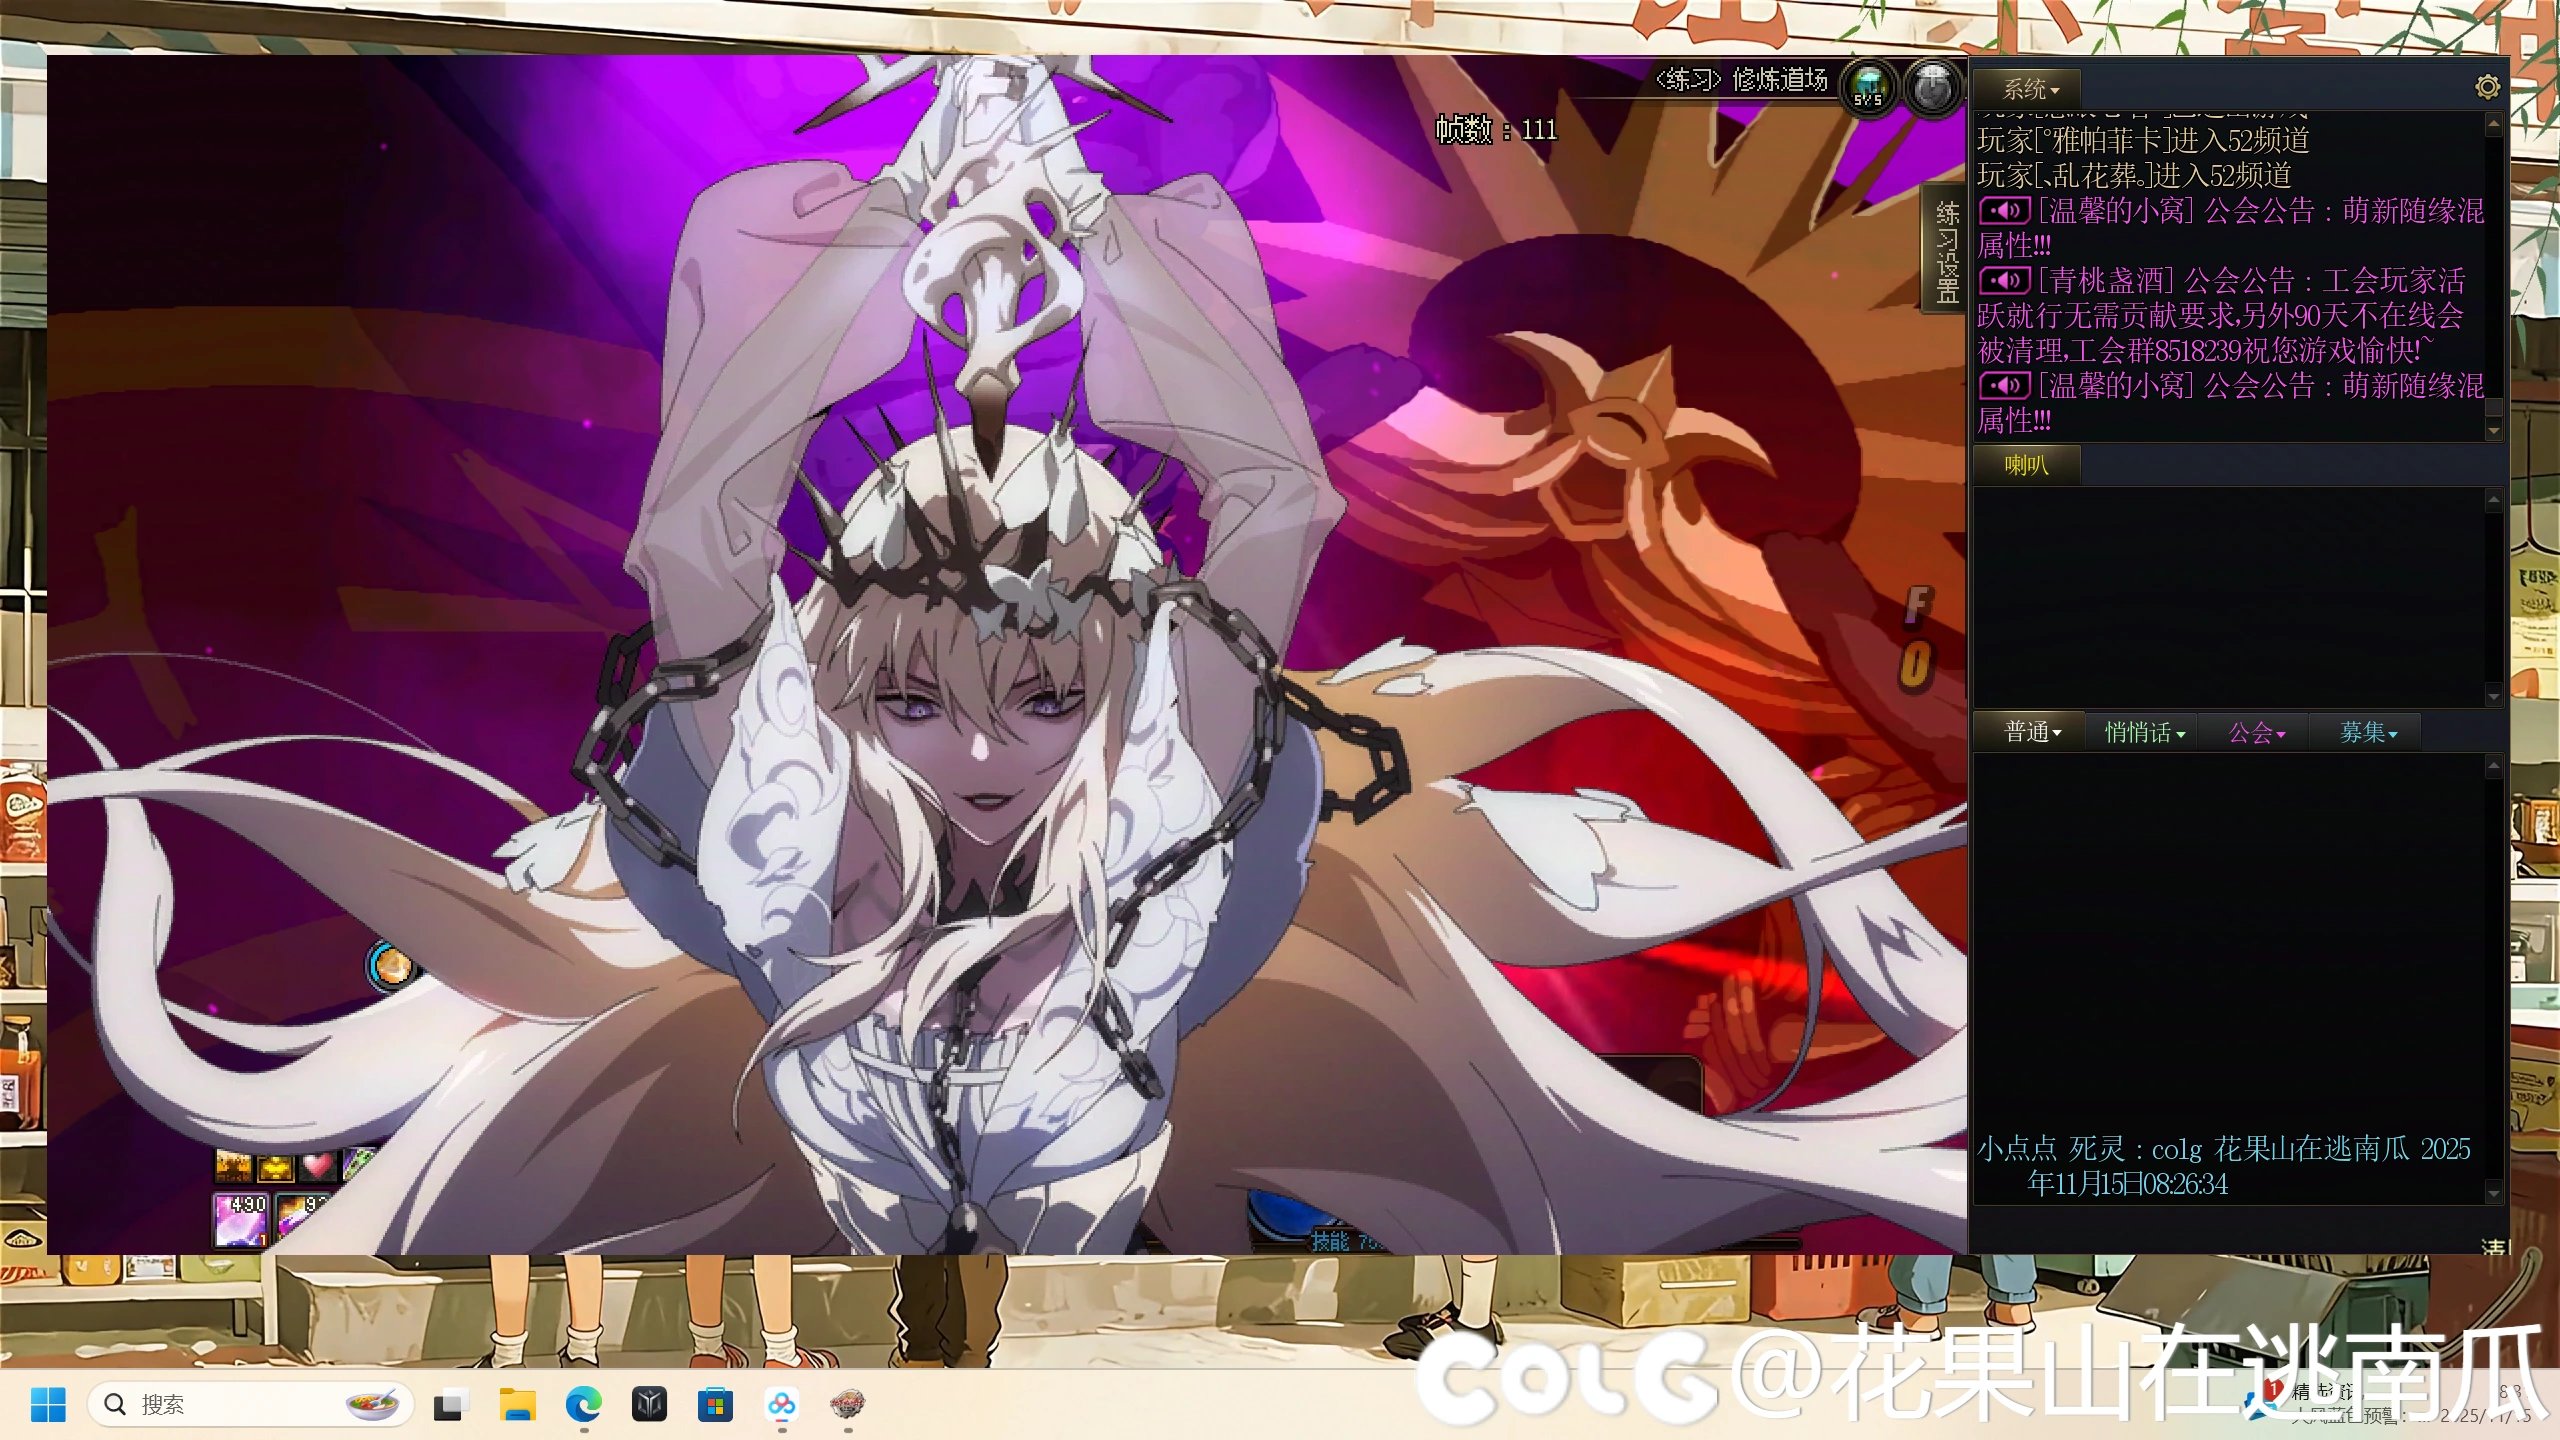Open Microsoft Edge from taskbar

[583, 1405]
